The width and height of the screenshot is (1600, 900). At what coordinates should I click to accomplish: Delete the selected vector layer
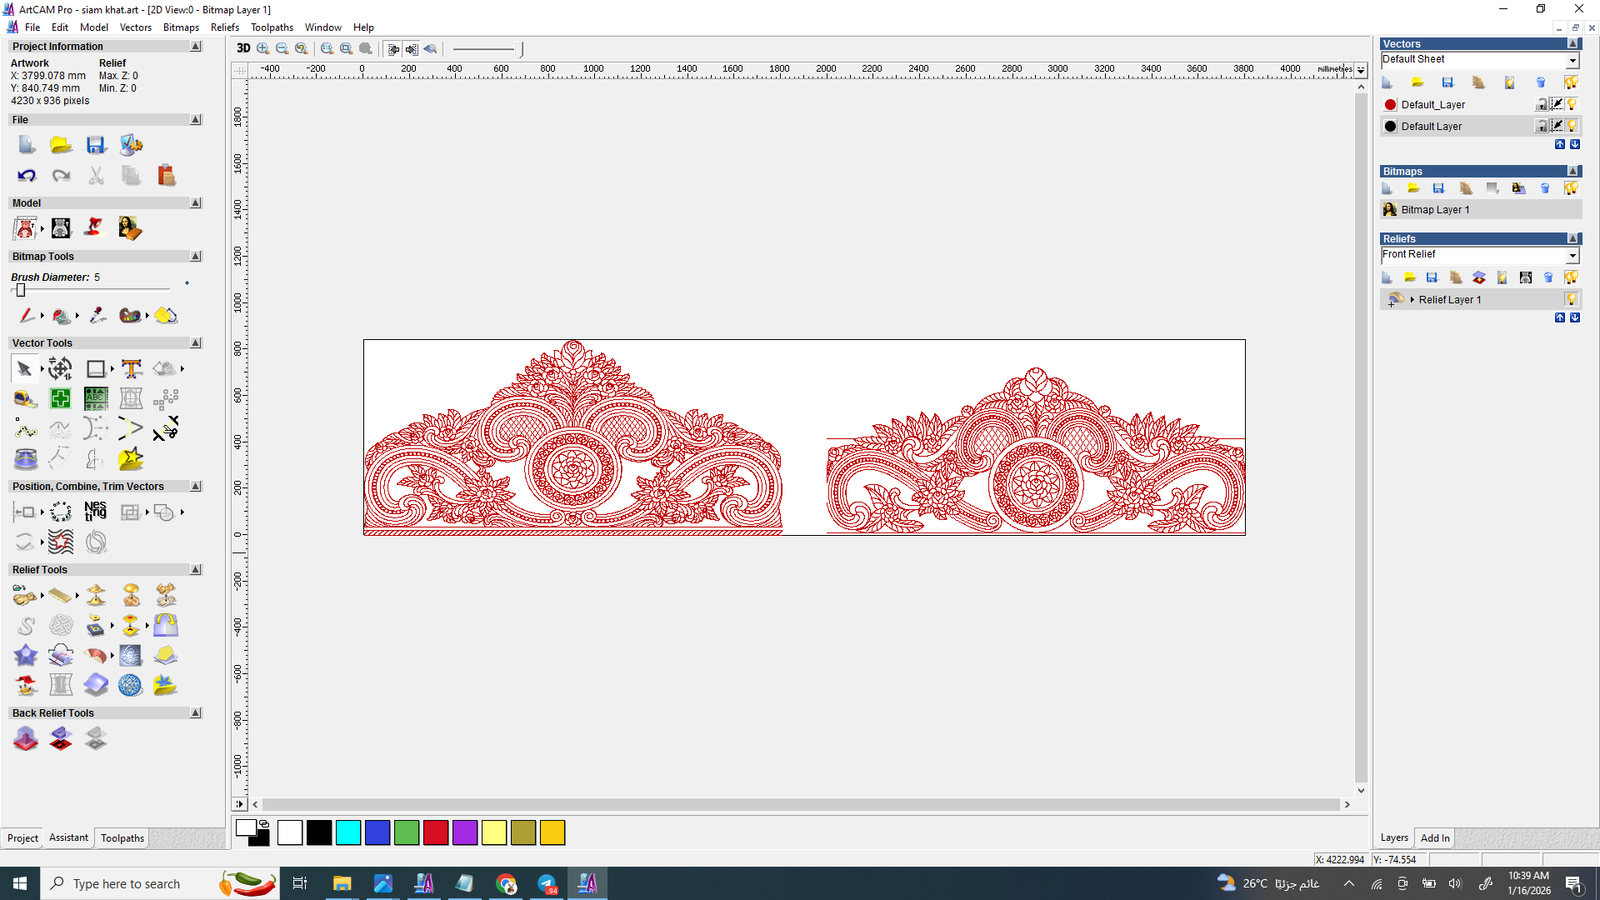tap(1541, 82)
